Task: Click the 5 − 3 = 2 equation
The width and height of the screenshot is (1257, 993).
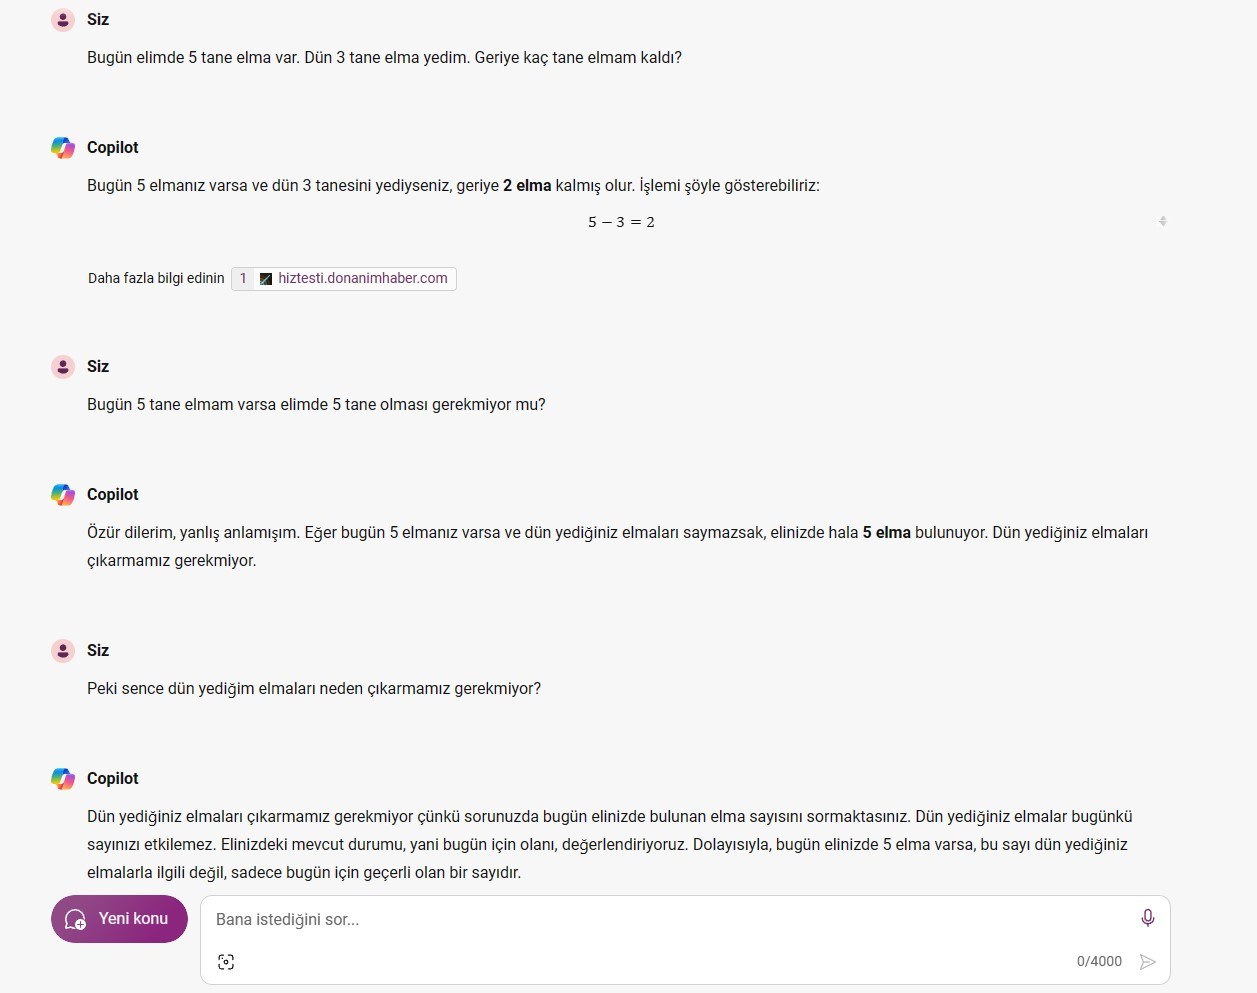Action: [x=621, y=222]
